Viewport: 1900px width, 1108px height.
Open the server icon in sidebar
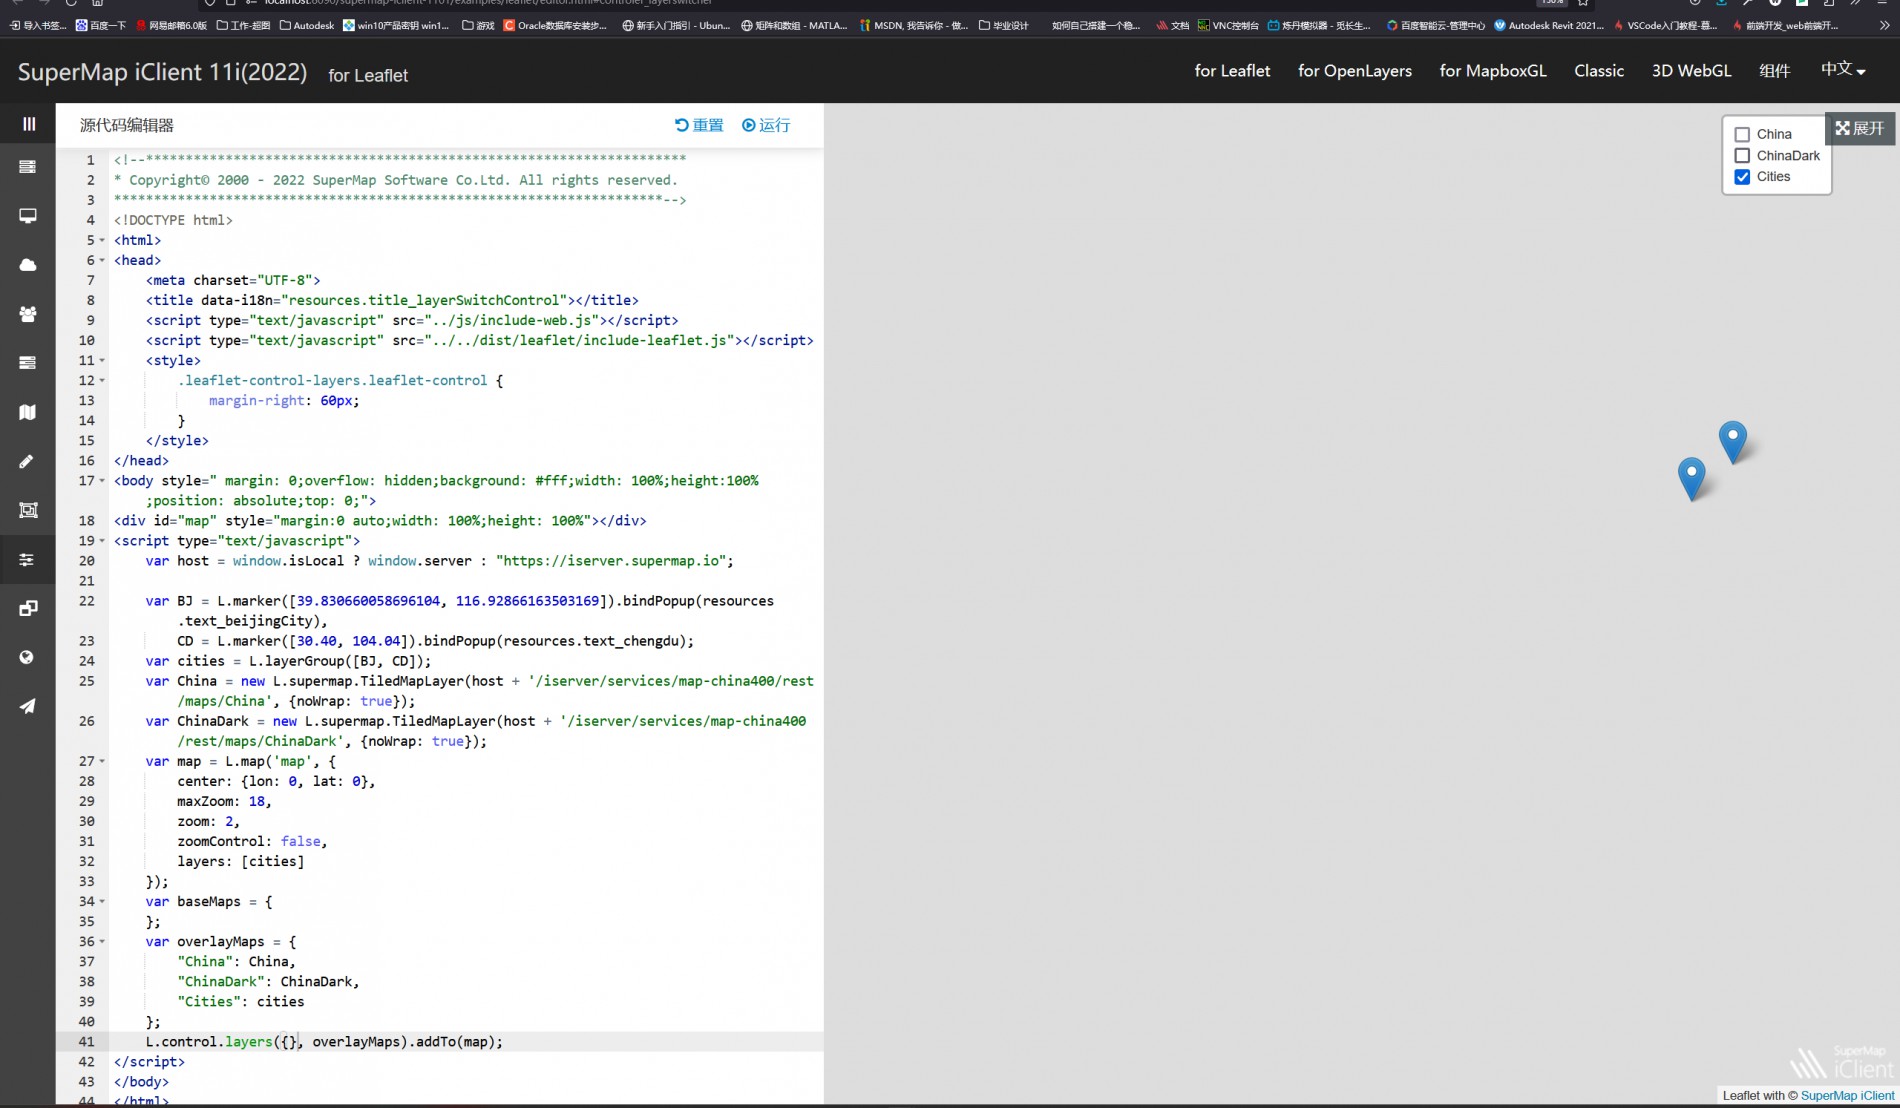28,167
